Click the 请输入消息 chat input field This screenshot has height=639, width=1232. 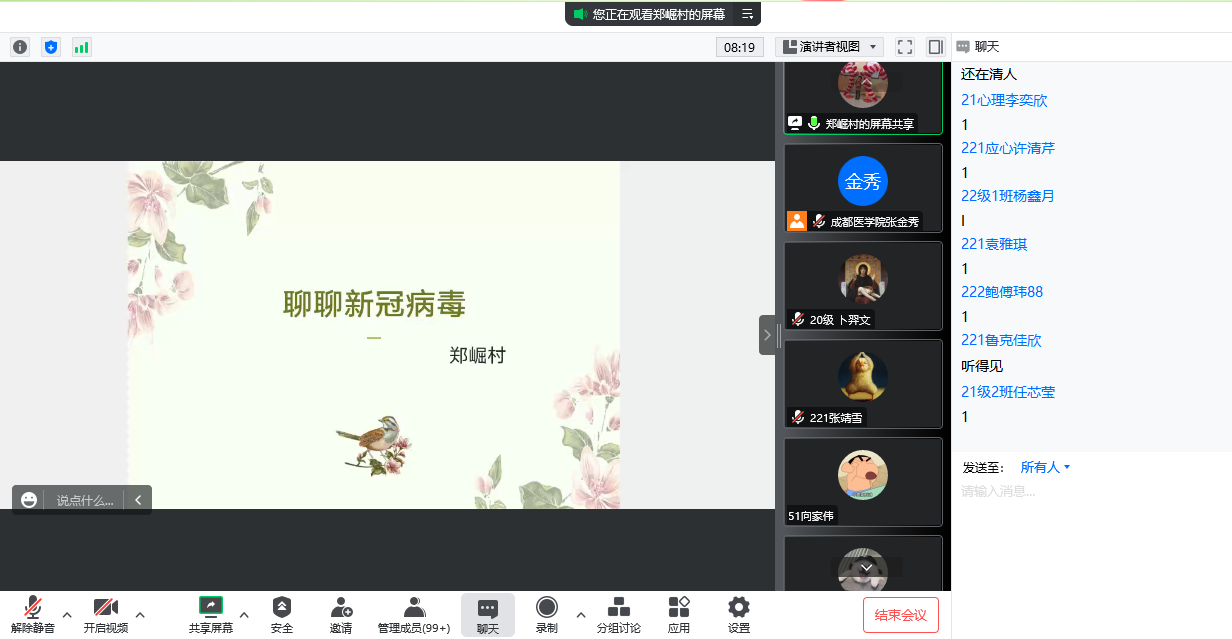coord(1090,491)
